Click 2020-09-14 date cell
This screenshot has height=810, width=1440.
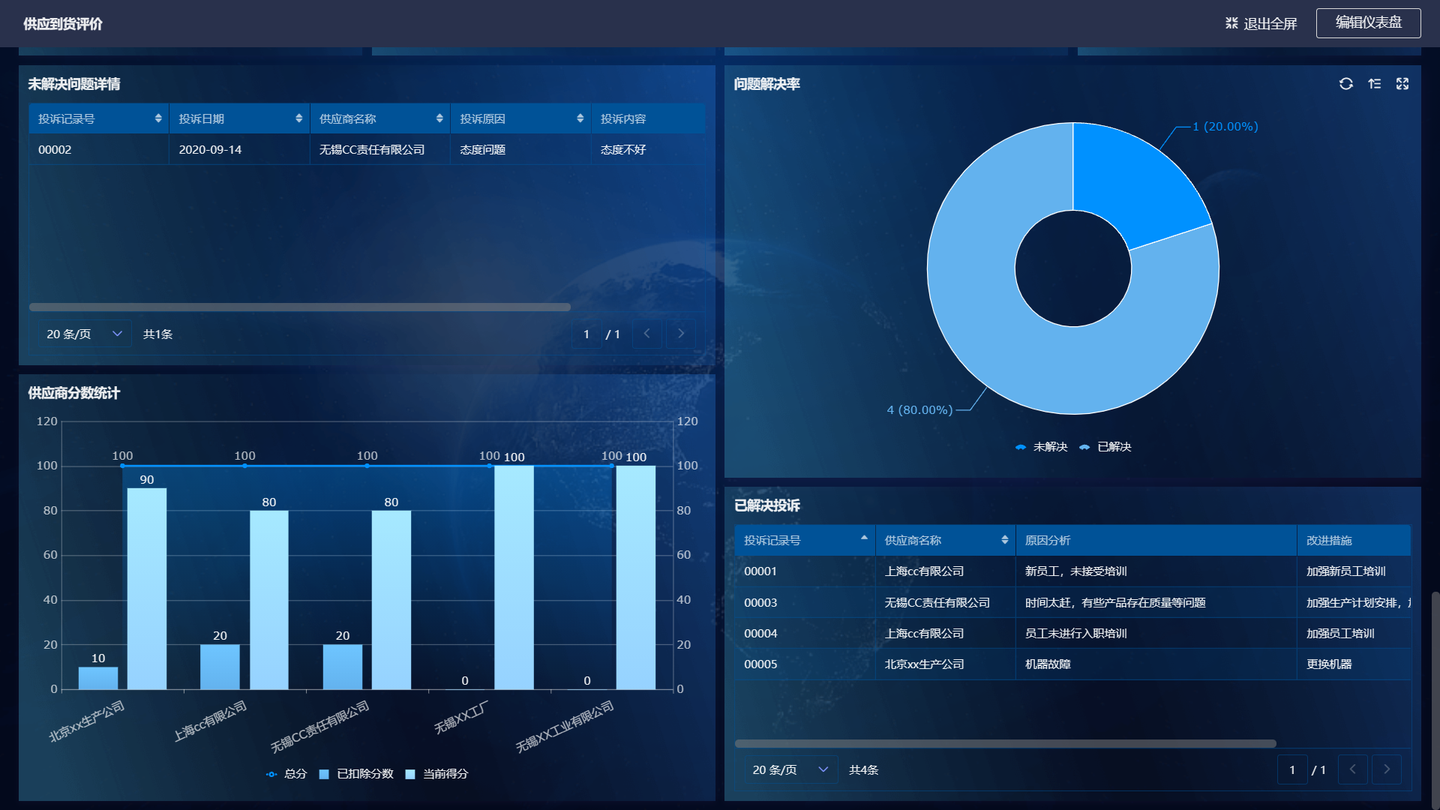[x=210, y=150]
